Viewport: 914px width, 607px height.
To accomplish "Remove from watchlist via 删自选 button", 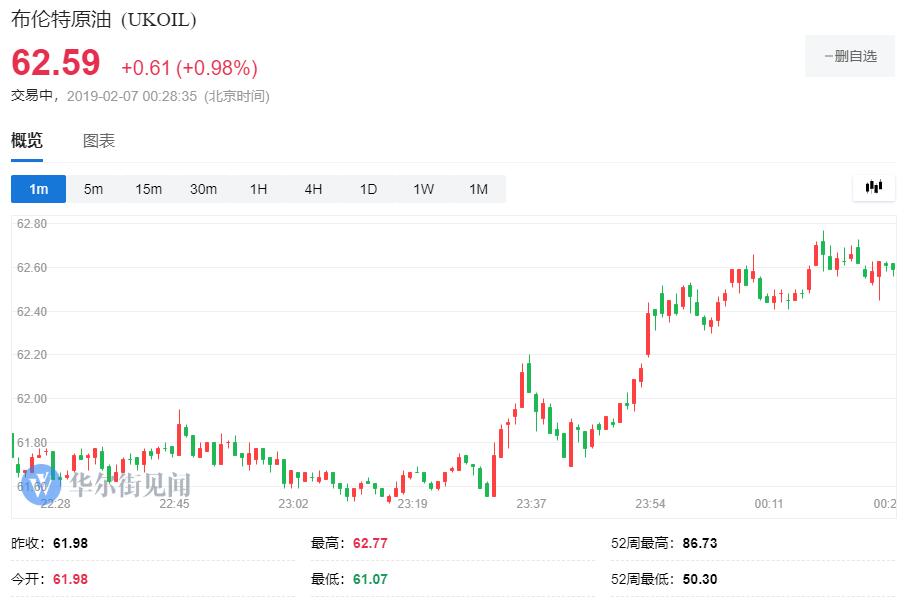I will point(850,56).
